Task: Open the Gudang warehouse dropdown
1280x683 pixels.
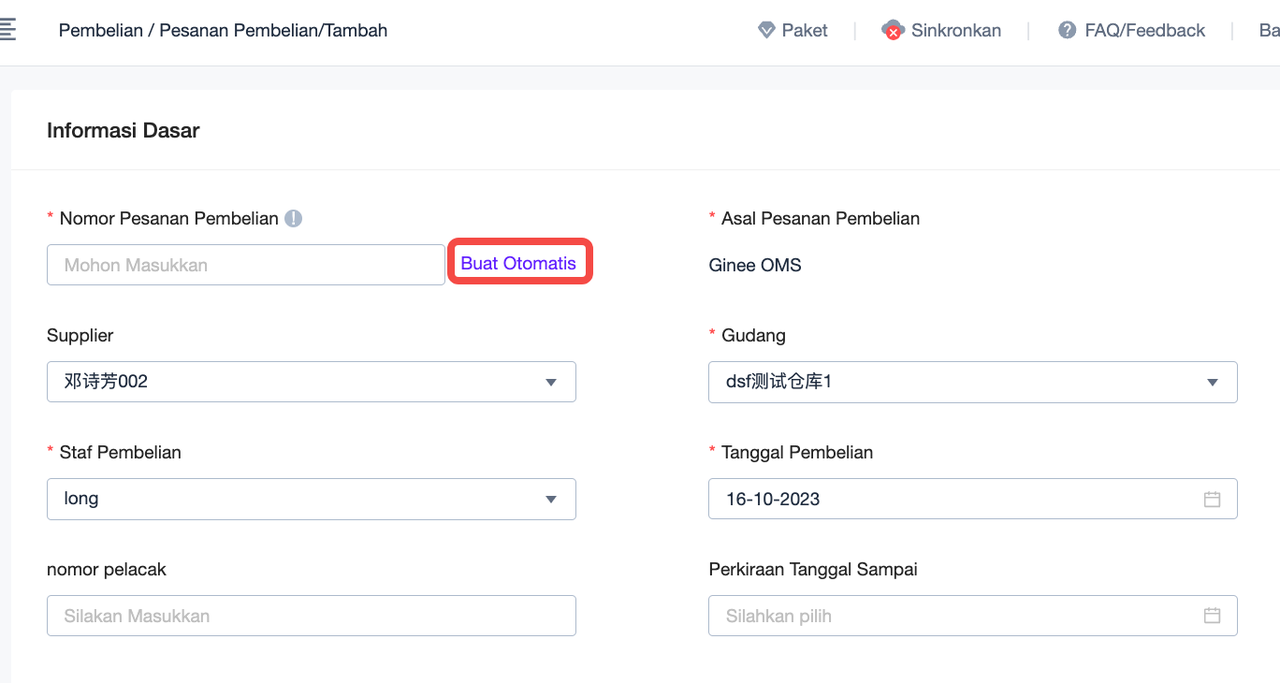Action: (972, 382)
